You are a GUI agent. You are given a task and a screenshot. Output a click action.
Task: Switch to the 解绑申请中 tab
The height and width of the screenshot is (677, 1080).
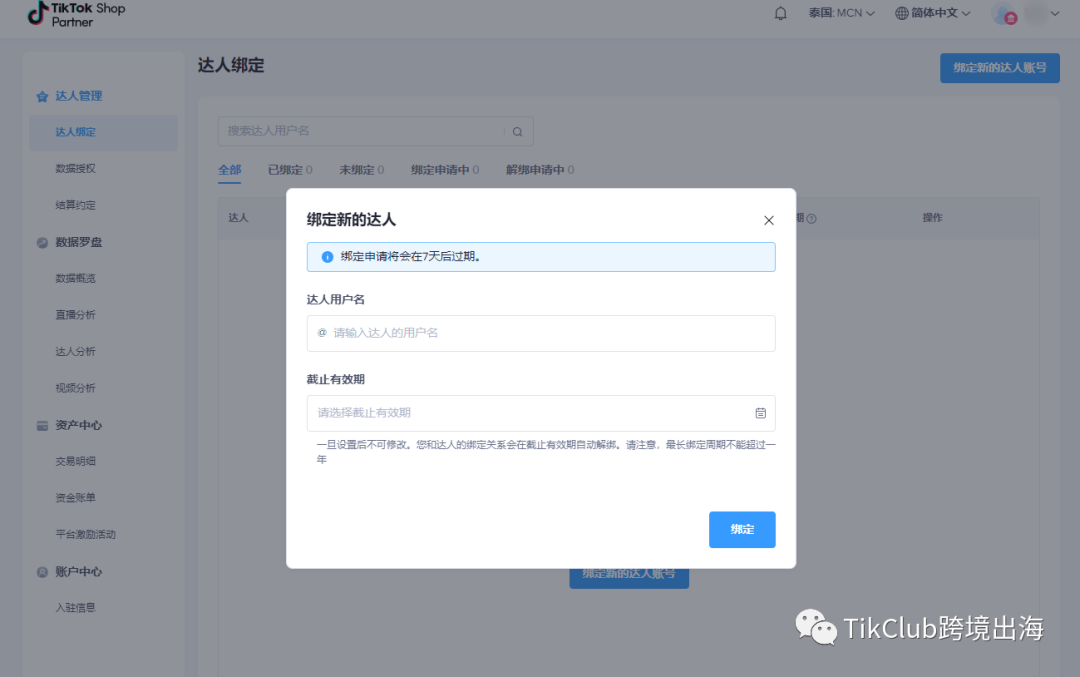pyautogui.click(x=540, y=170)
